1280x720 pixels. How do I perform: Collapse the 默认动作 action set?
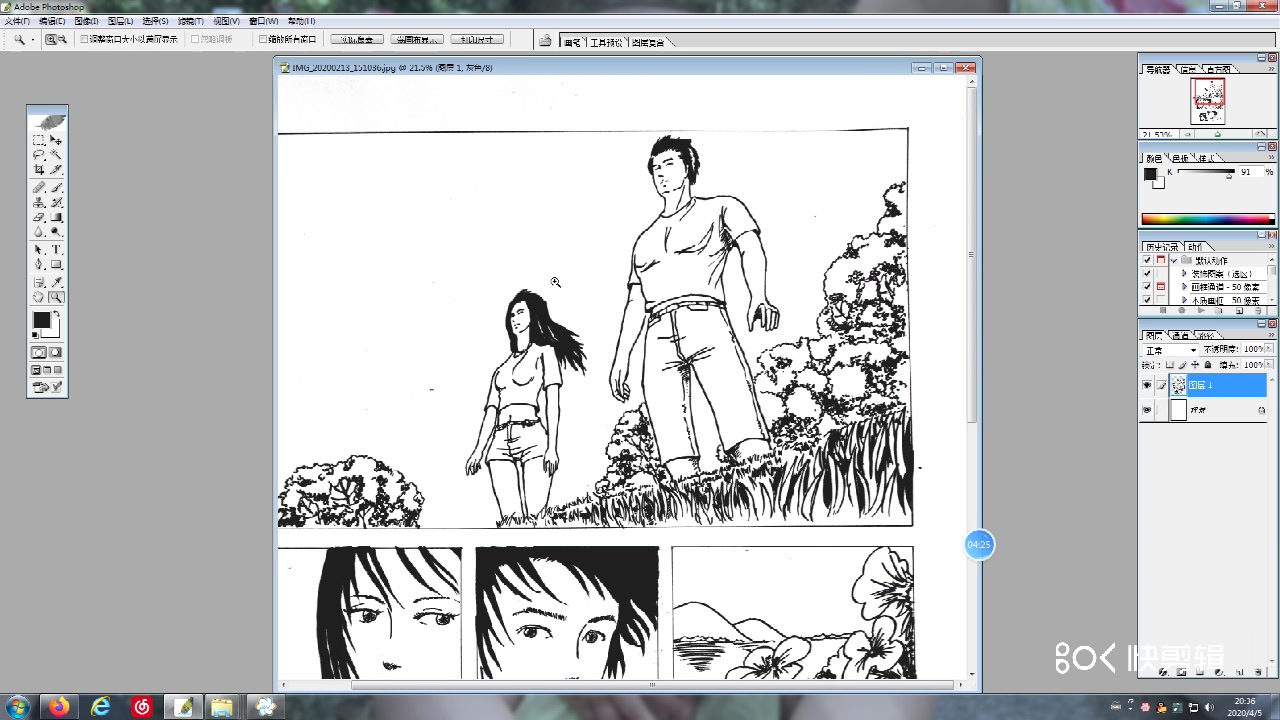(x=1174, y=261)
